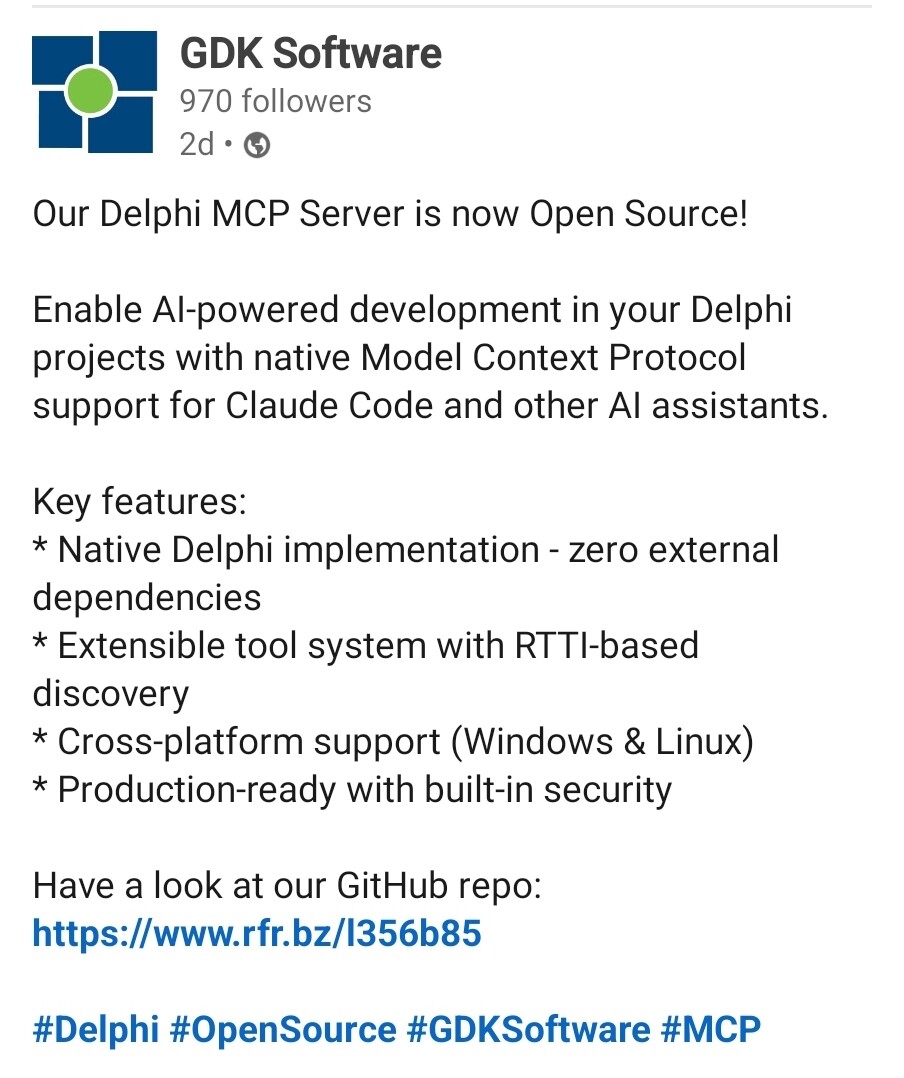The image size is (904, 1078).
Task: Open the #OpenSource hashtag
Action: [283, 1029]
